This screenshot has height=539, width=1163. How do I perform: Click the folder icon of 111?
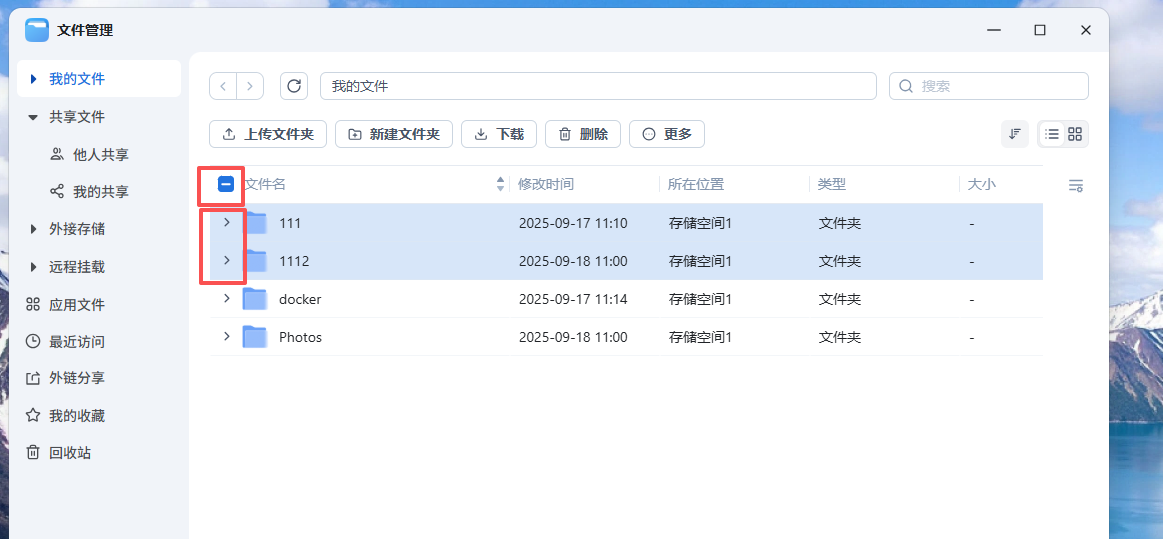tap(255, 222)
